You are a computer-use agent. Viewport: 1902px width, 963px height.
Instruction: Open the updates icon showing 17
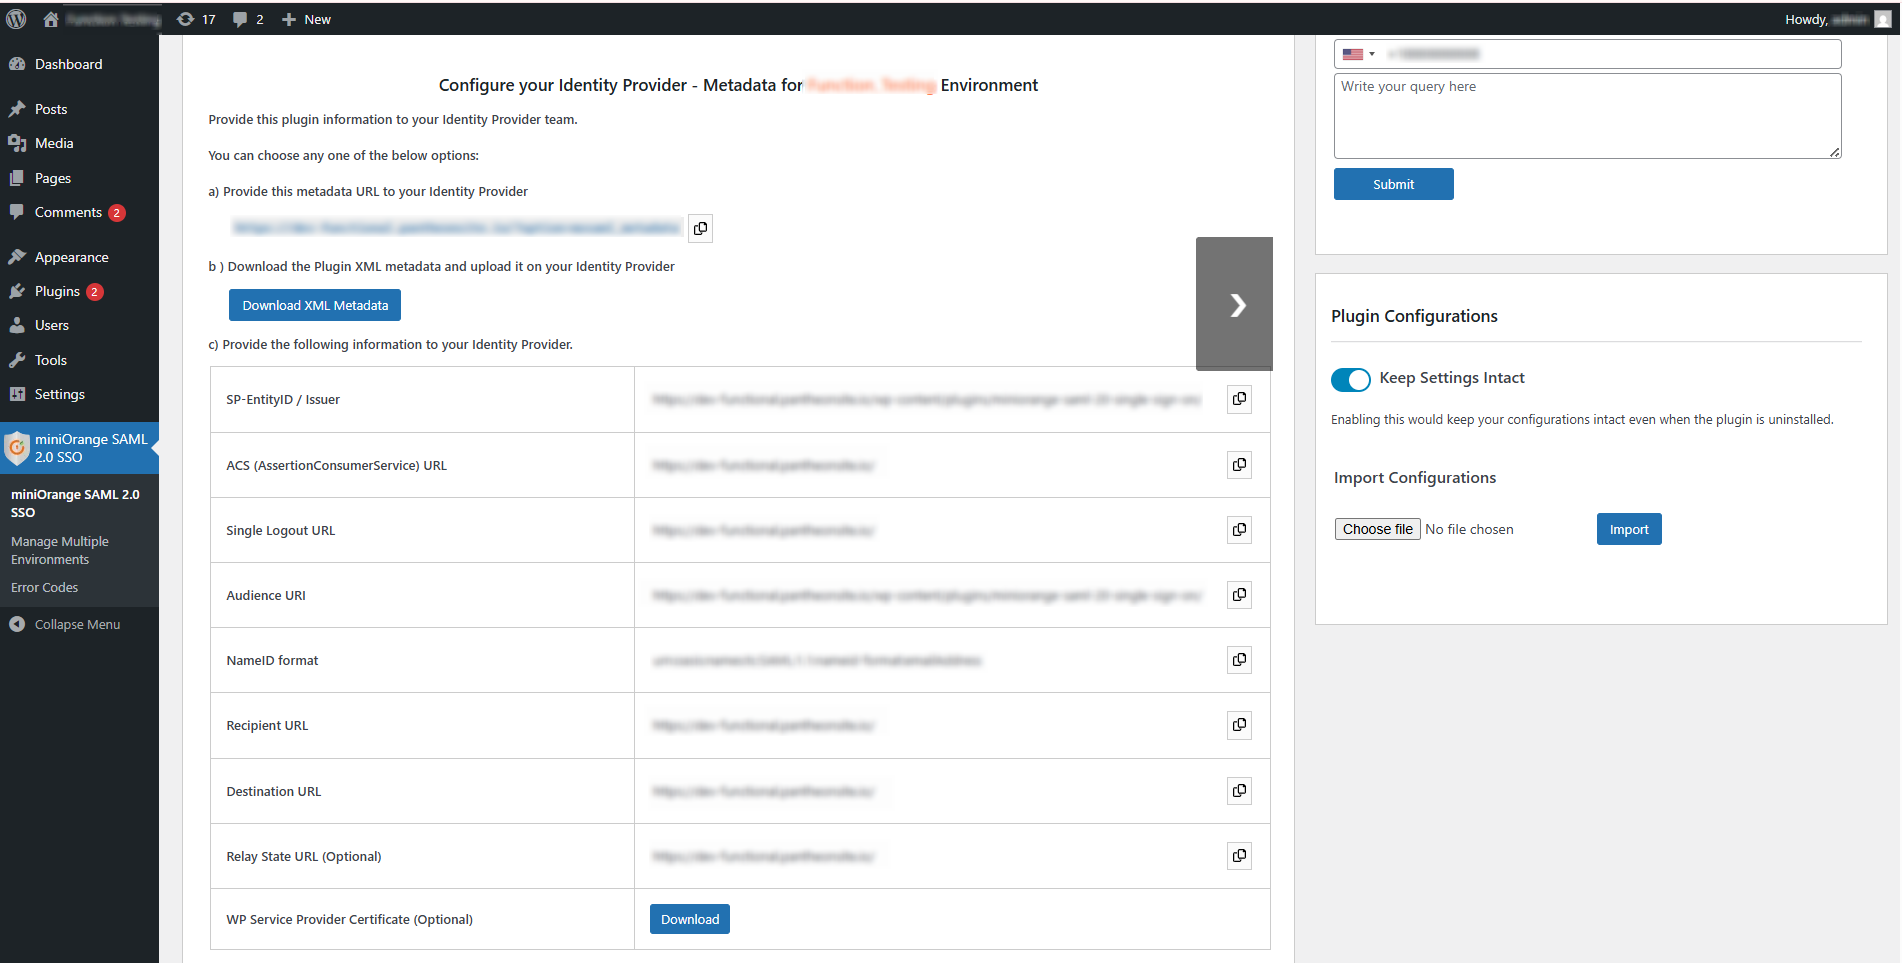(185, 19)
